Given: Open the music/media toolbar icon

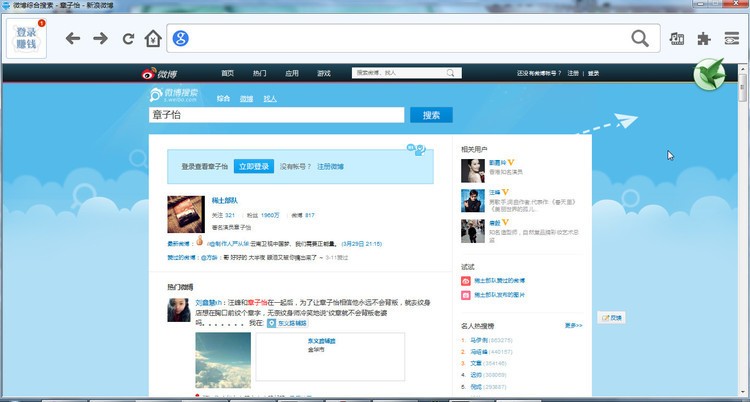Looking at the screenshot, I should 676,38.
